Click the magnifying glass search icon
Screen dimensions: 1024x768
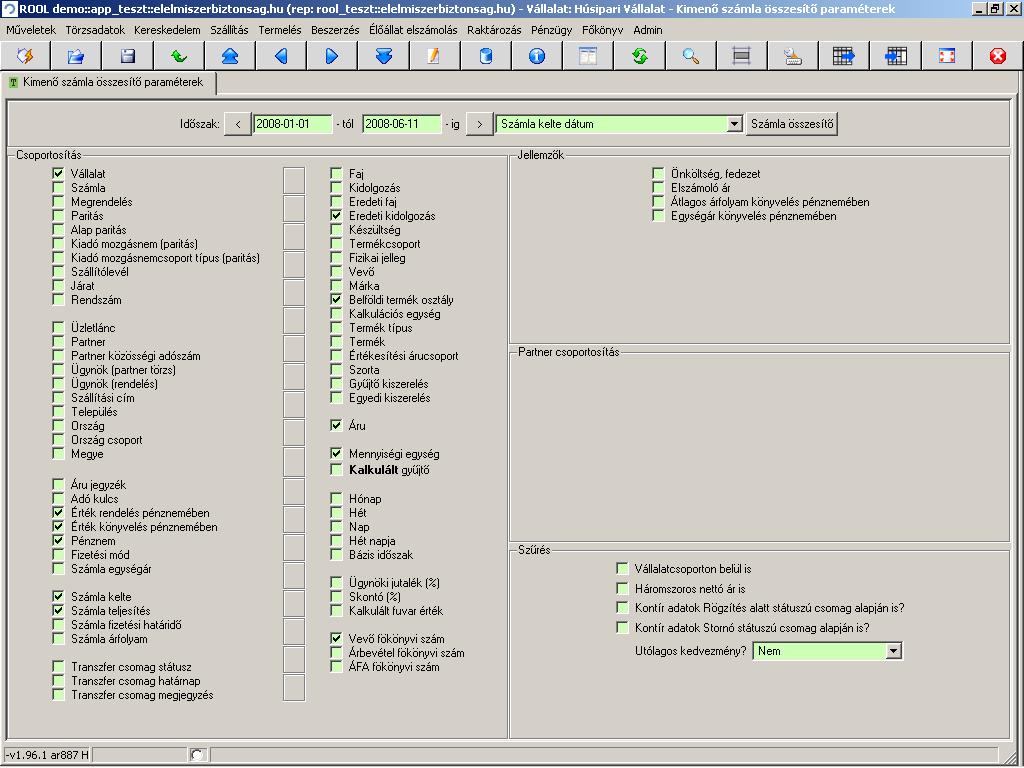click(691, 56)
